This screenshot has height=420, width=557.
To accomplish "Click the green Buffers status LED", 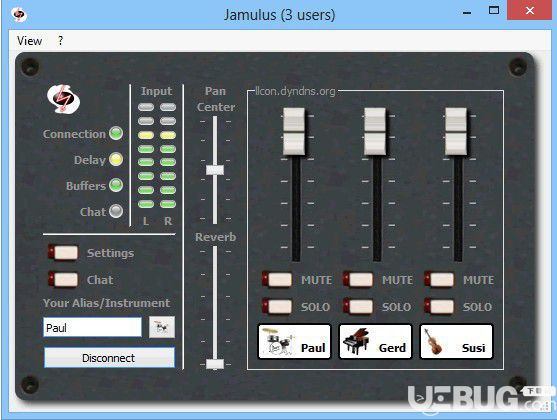I will (116, 185).
